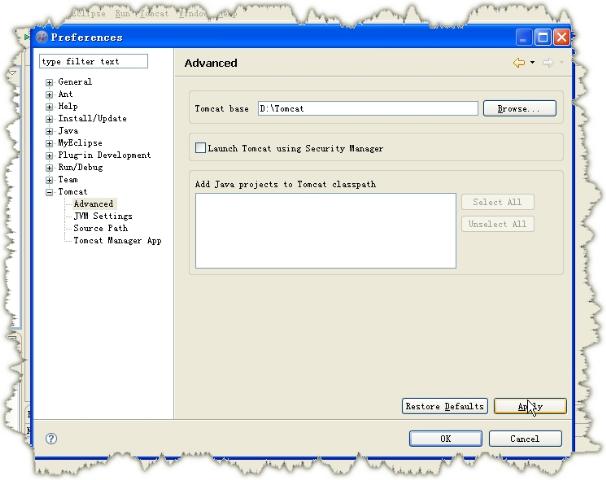Click in the type filter text field
This screenshot has width=606, height=480.
93,61
